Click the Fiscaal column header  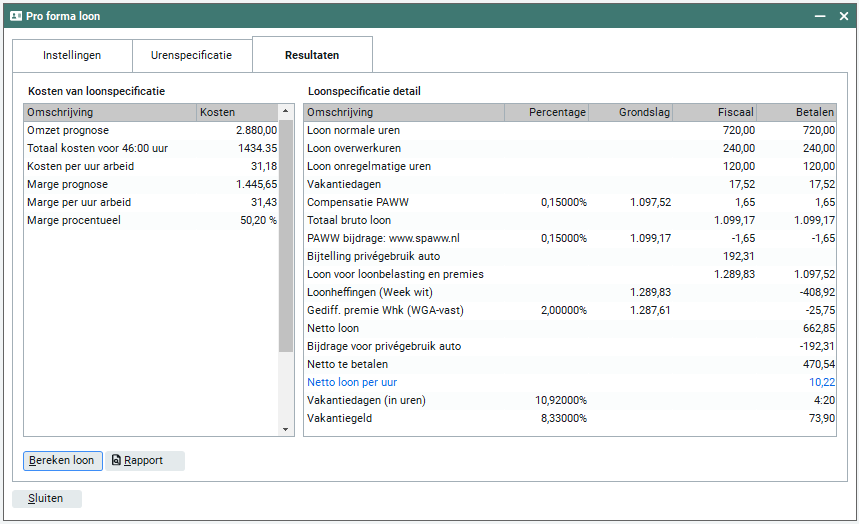[717, 113]
